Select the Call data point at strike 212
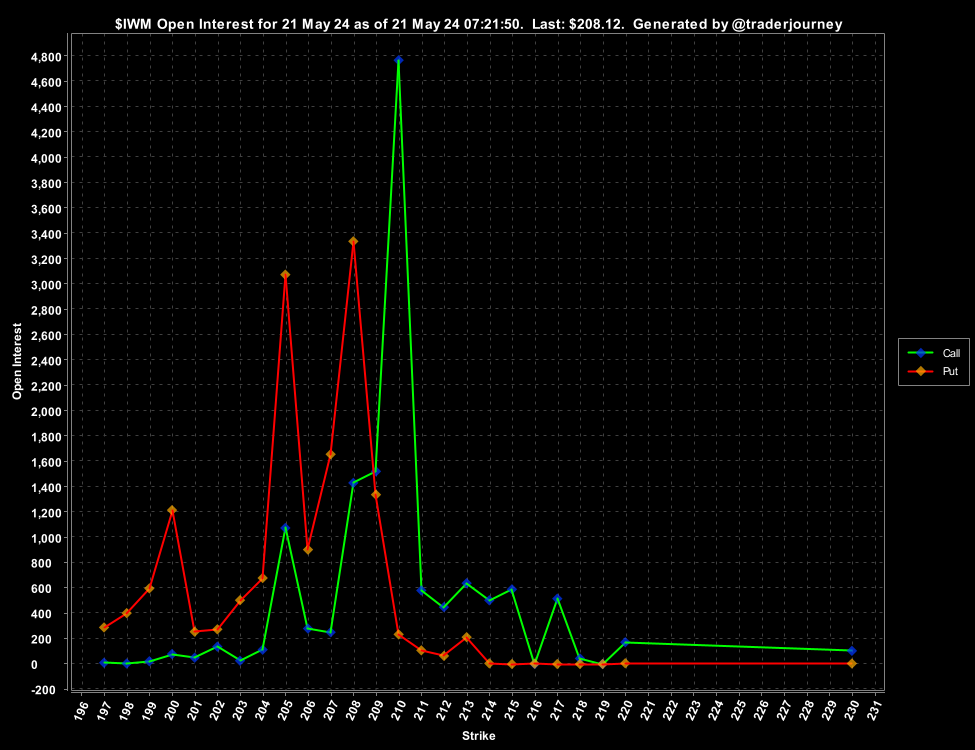This screenshot has height=750, width=975. point(444,608)
